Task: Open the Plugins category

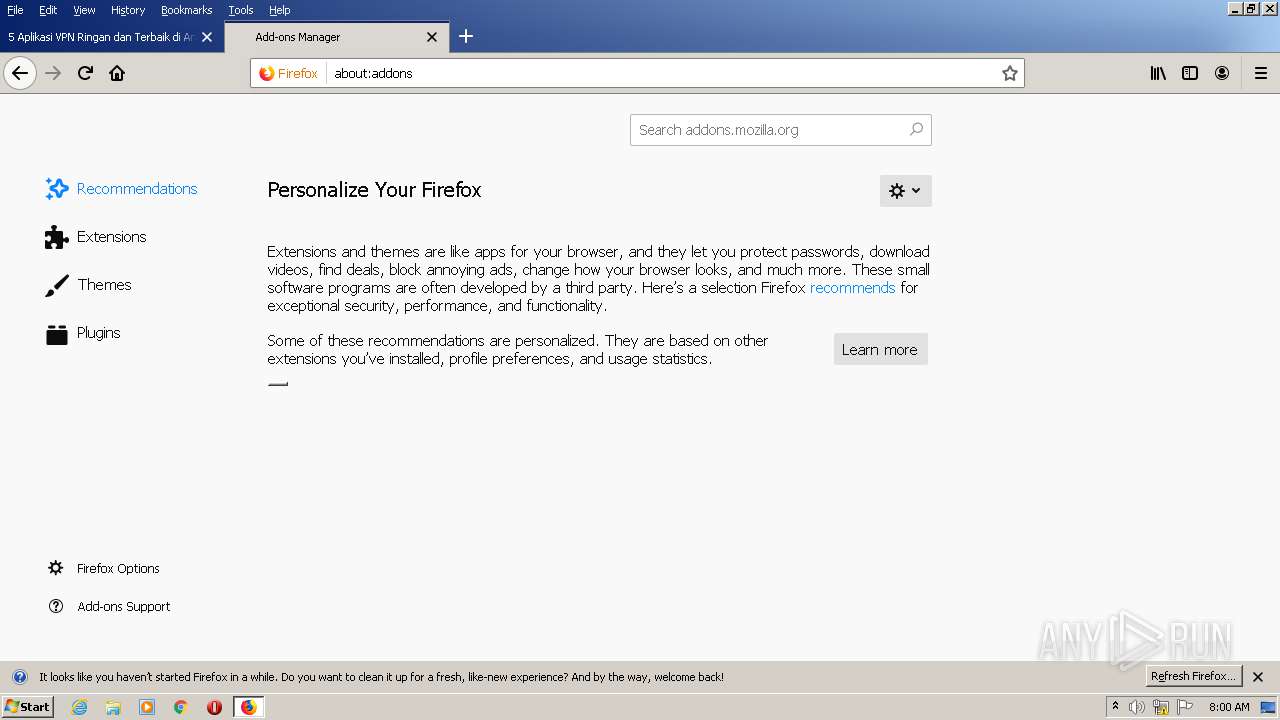Action: tap(83, 333)
